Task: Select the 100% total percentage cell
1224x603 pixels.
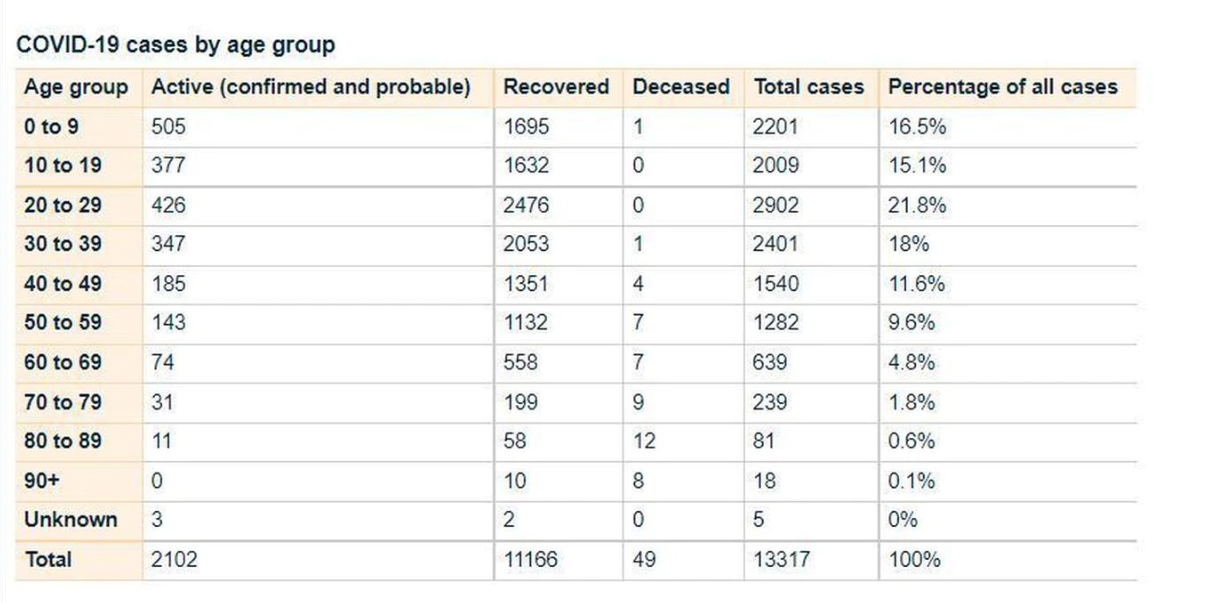Action: click(914, 560)
